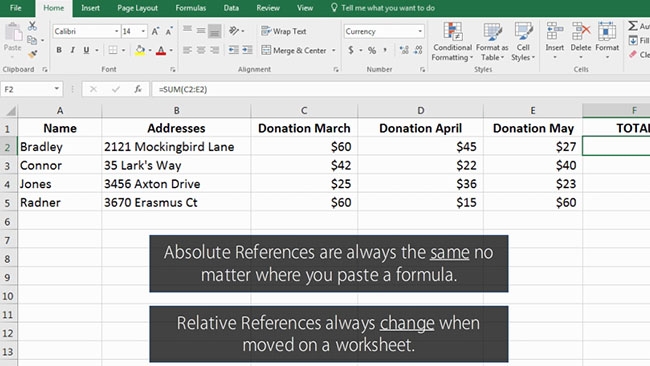Click the Paste clipboard icon
This screenshot has width=650, height=366.
[x=13, y=32]
